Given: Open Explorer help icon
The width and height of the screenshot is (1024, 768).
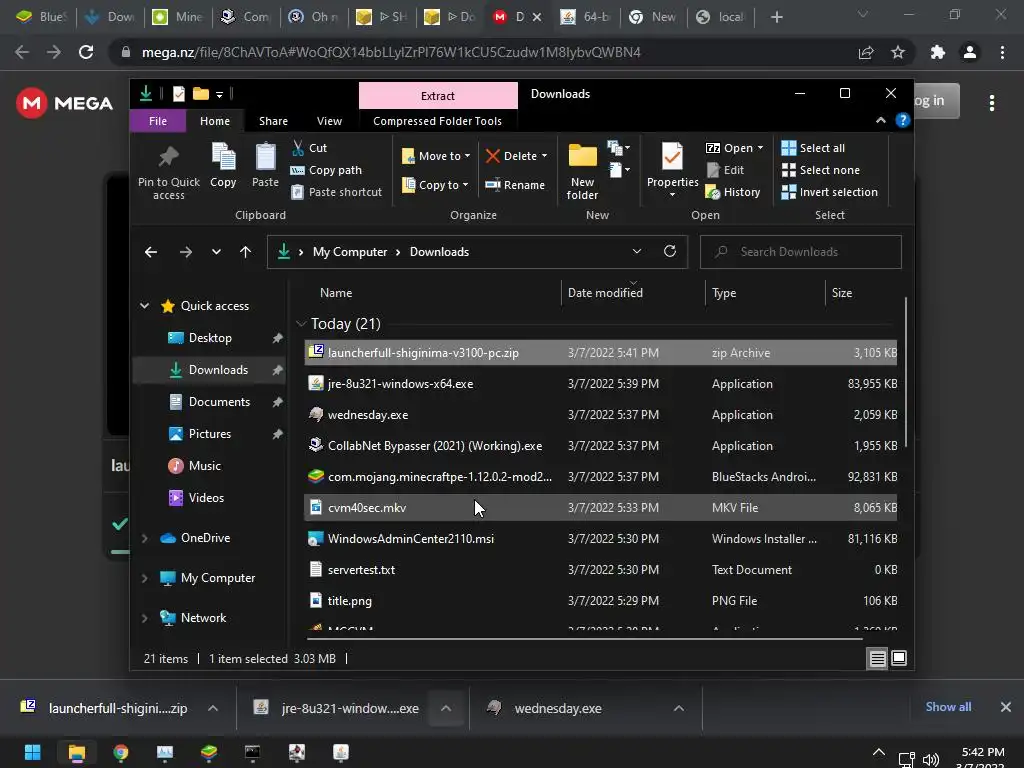Looking at the screenshot, I should coord(903,120).
